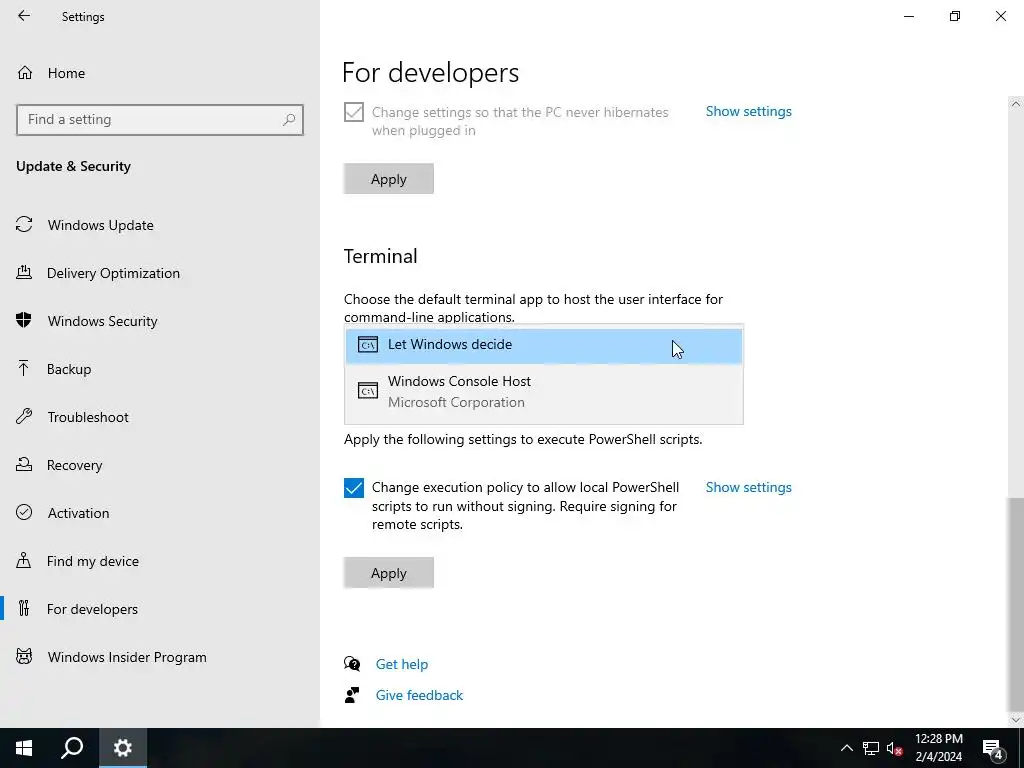This screenshot has width=1024, height=768.
Task: Click the Give feedback person icon
Action: pos(352,695)
